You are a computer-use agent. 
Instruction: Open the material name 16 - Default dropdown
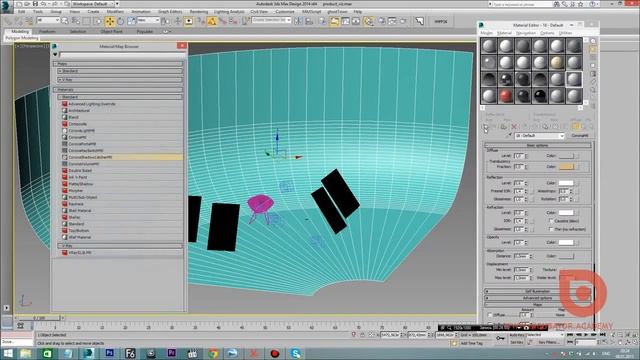[x=539, y=136]
